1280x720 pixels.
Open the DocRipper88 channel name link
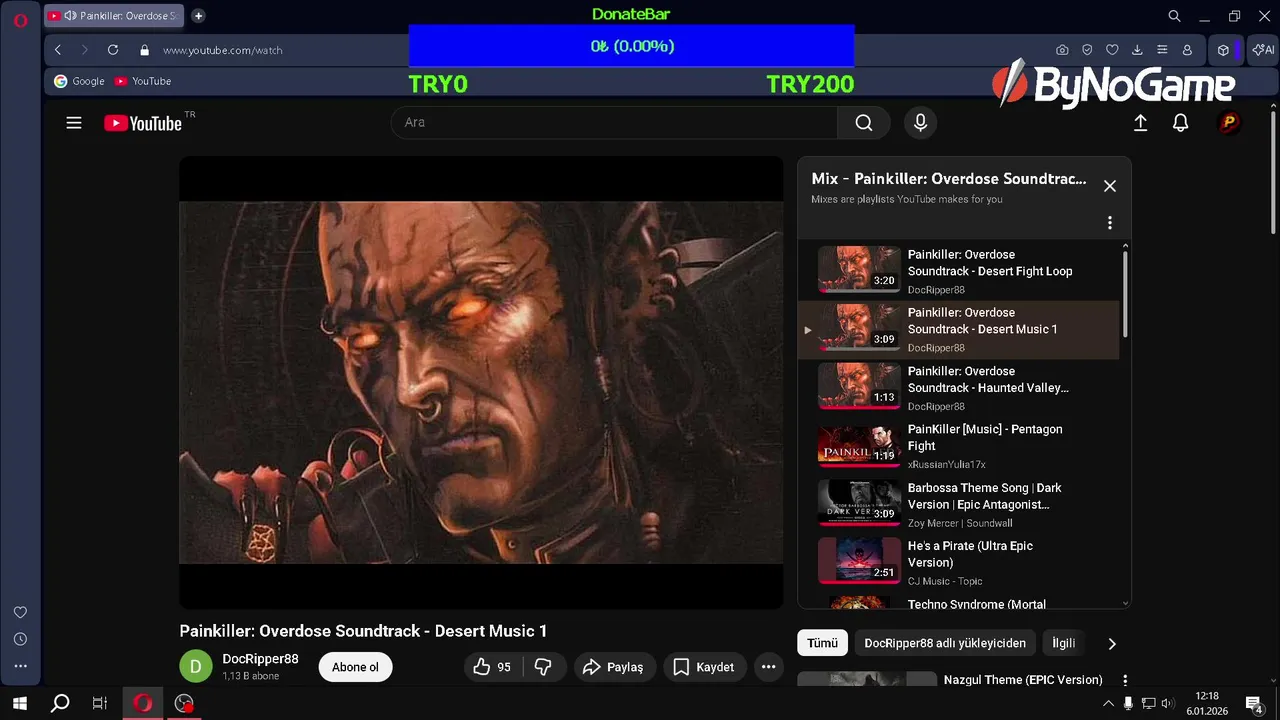260,659
